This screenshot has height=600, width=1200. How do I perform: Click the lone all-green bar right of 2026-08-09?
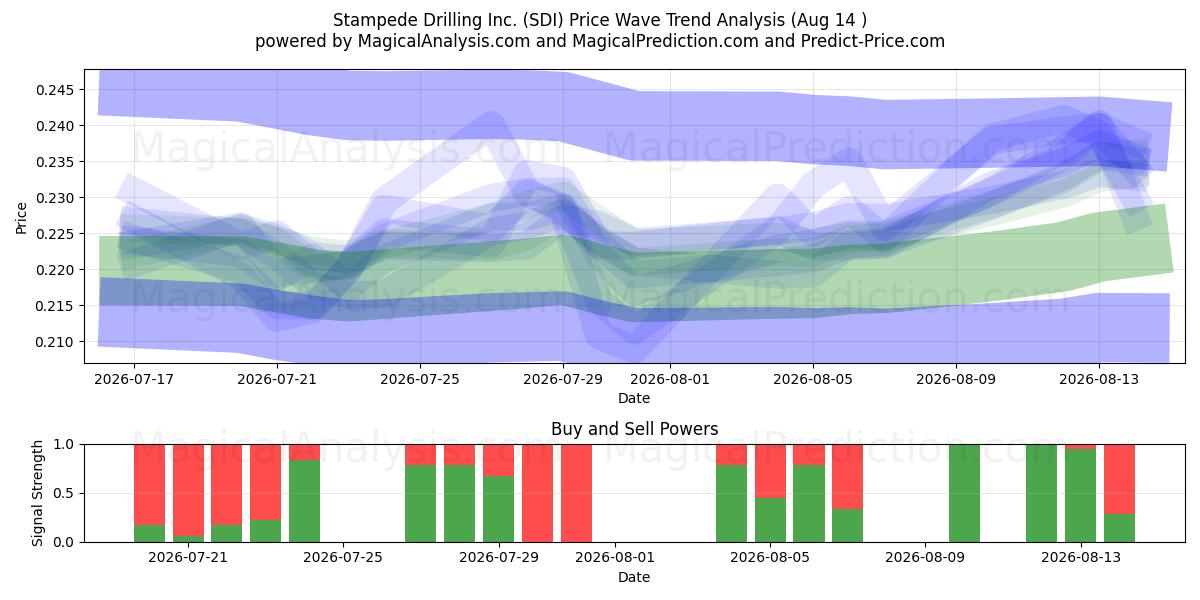pyautogui.click(x=964, y=493)
